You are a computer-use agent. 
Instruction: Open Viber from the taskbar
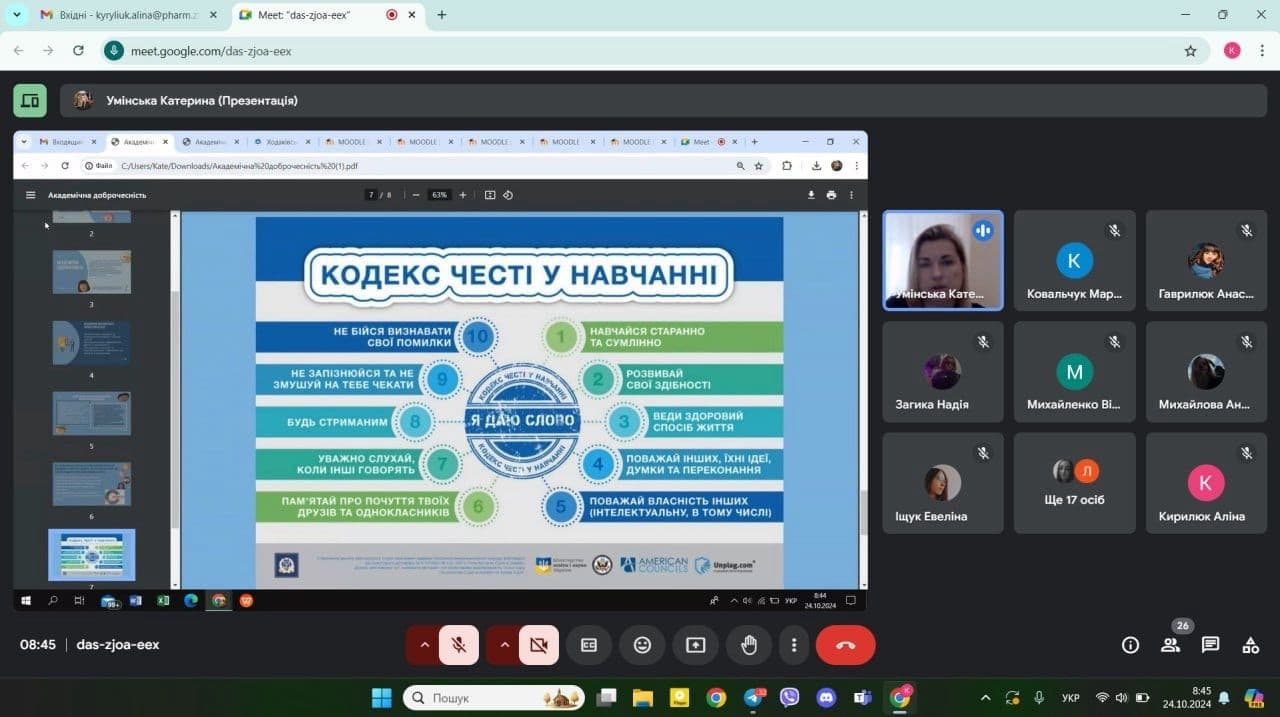(789, 697)
